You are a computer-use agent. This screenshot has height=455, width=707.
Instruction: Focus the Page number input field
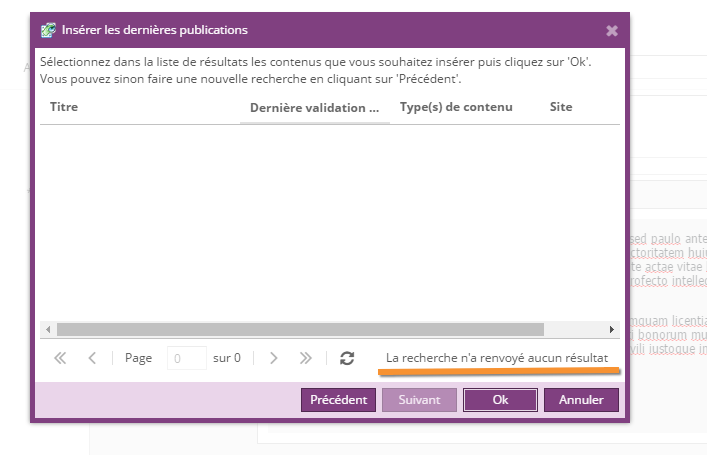click(186, 358)
